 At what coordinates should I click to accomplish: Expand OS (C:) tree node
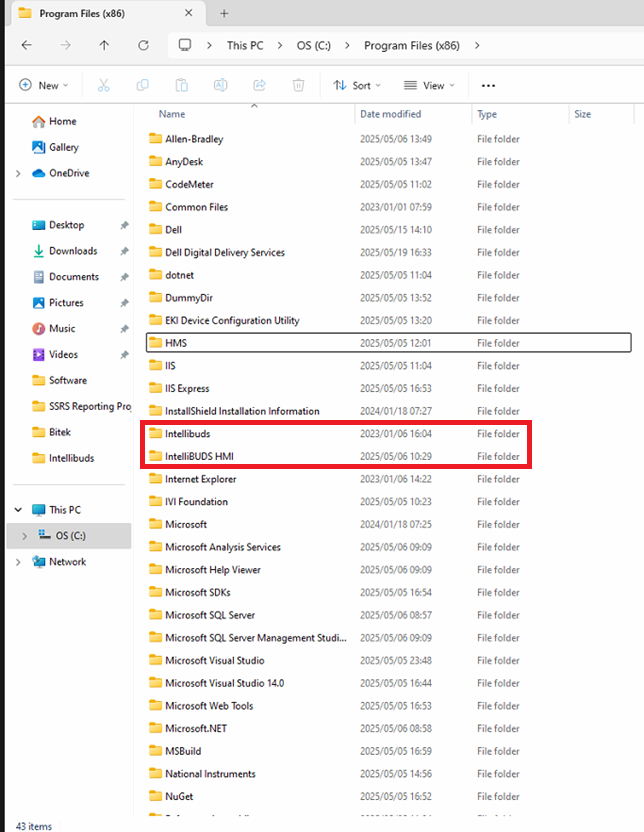click(24, 536)
